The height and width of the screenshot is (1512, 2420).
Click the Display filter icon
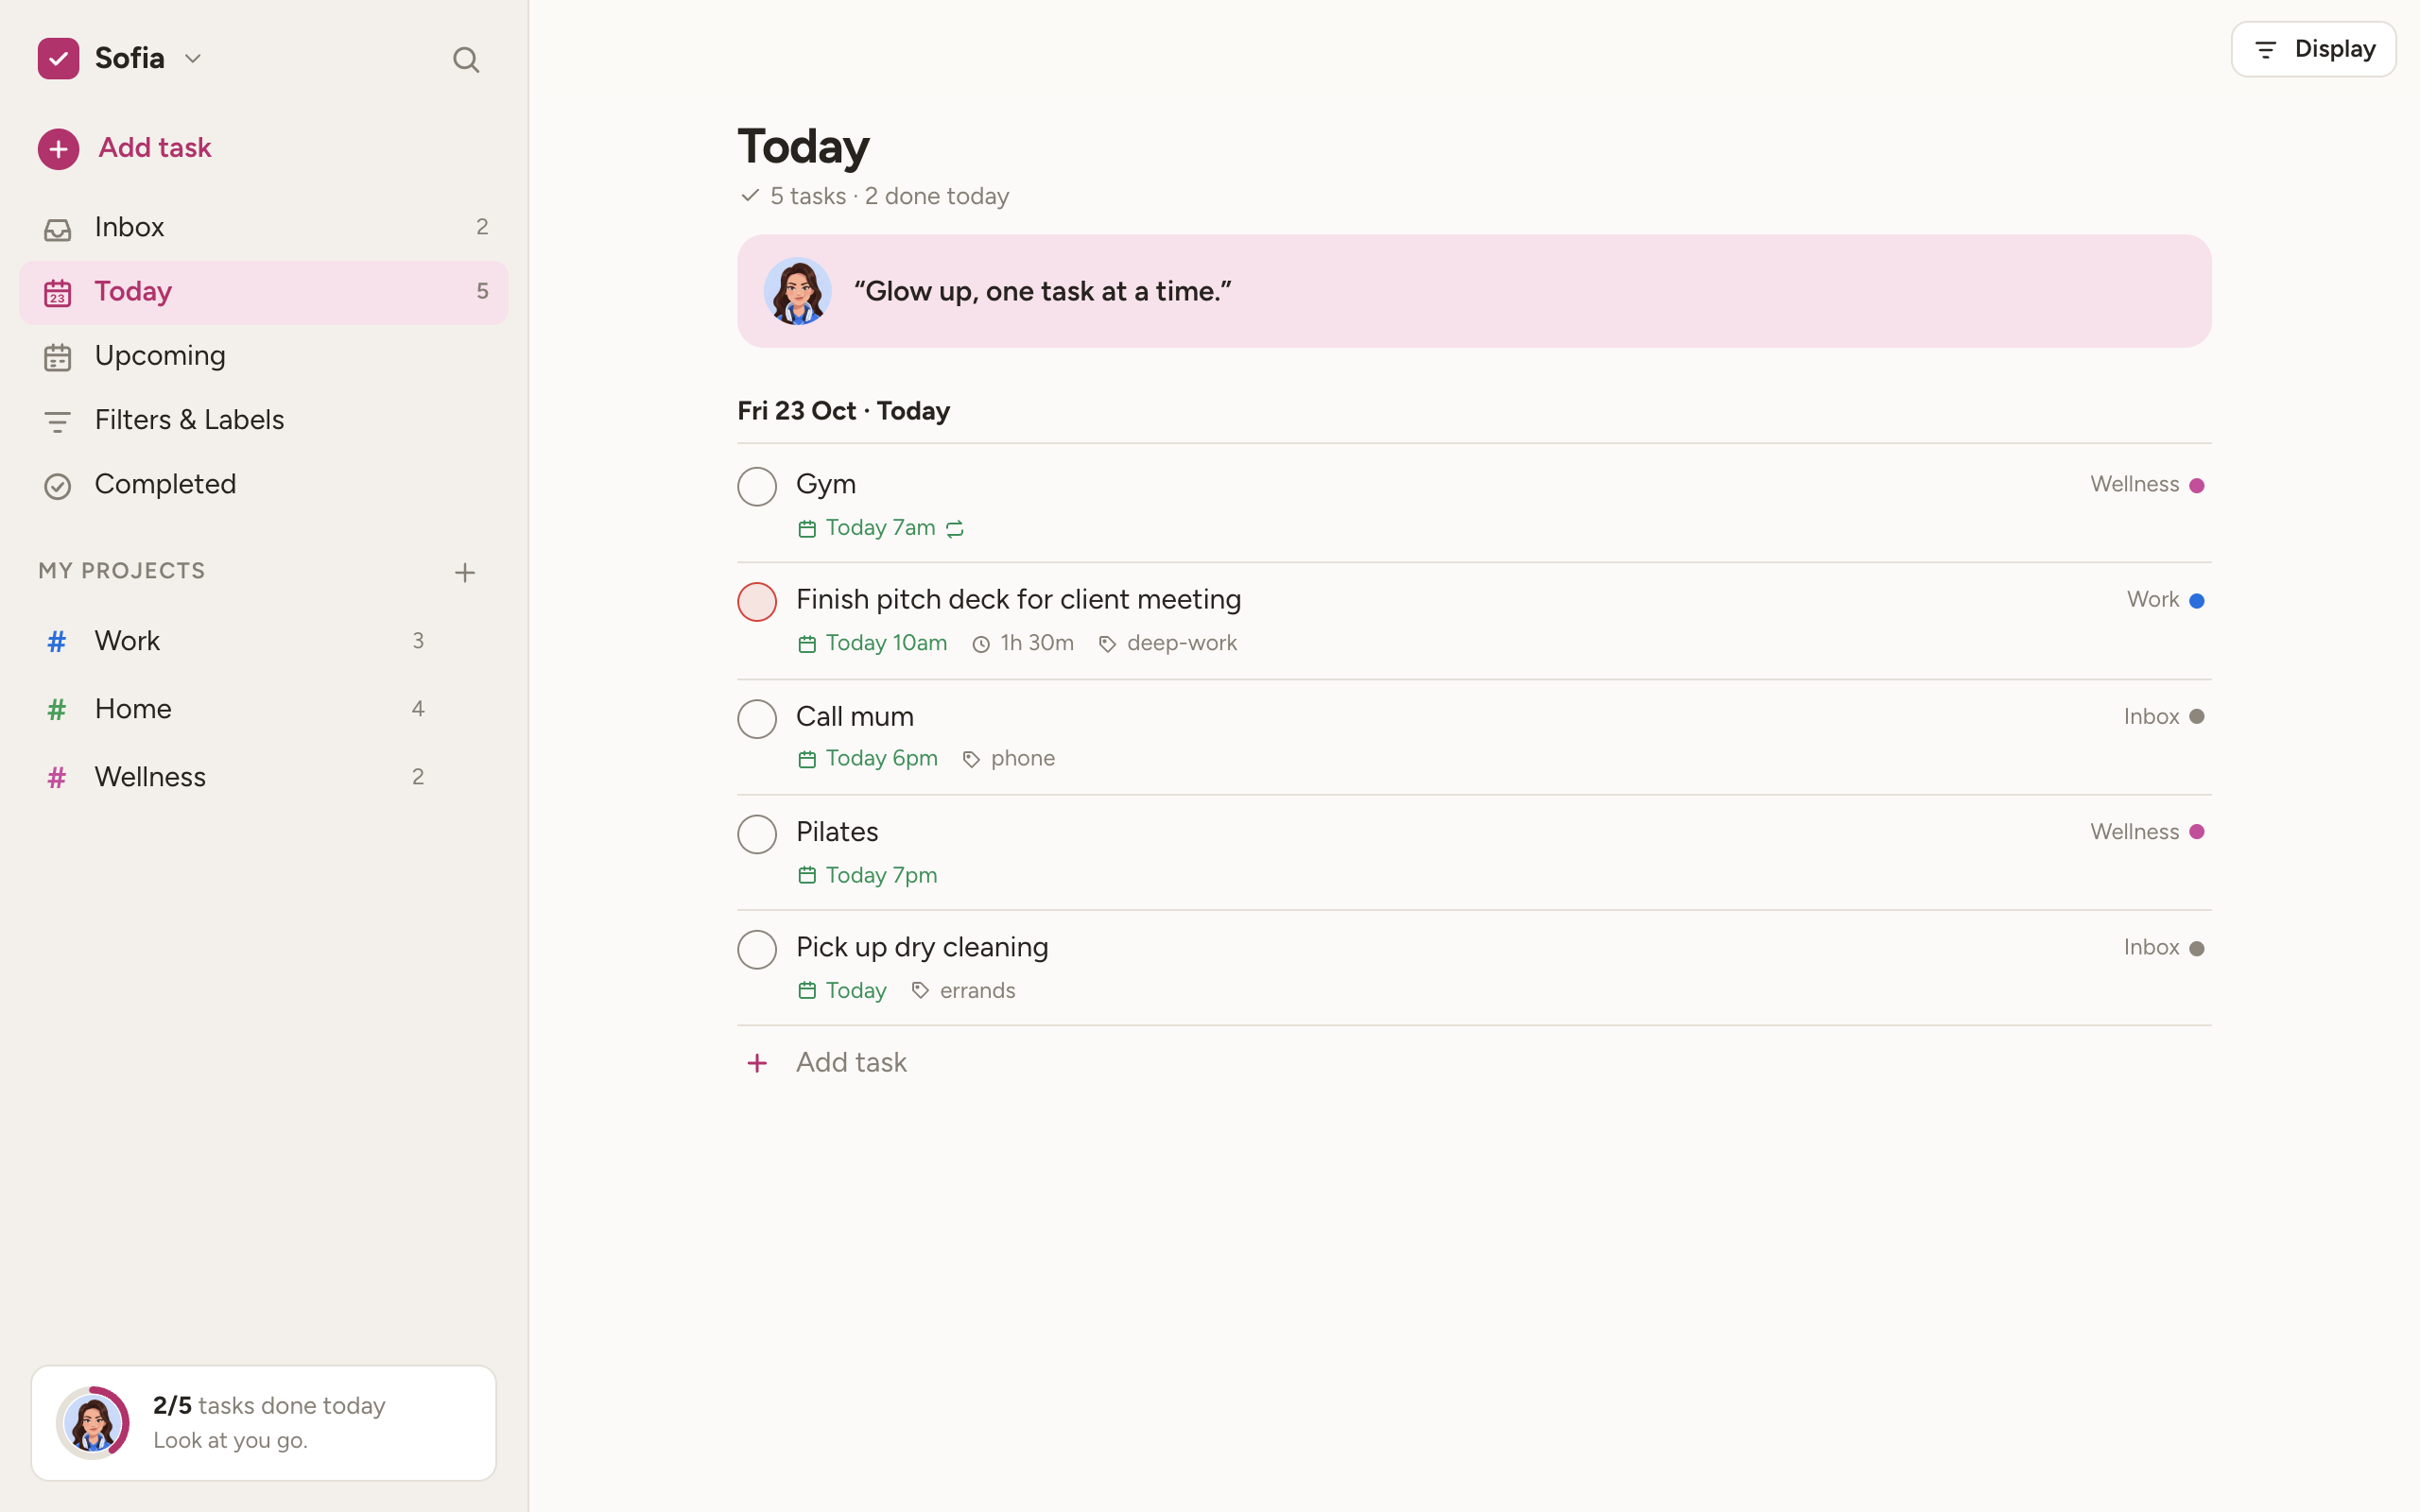click(x=2266, y=49)
